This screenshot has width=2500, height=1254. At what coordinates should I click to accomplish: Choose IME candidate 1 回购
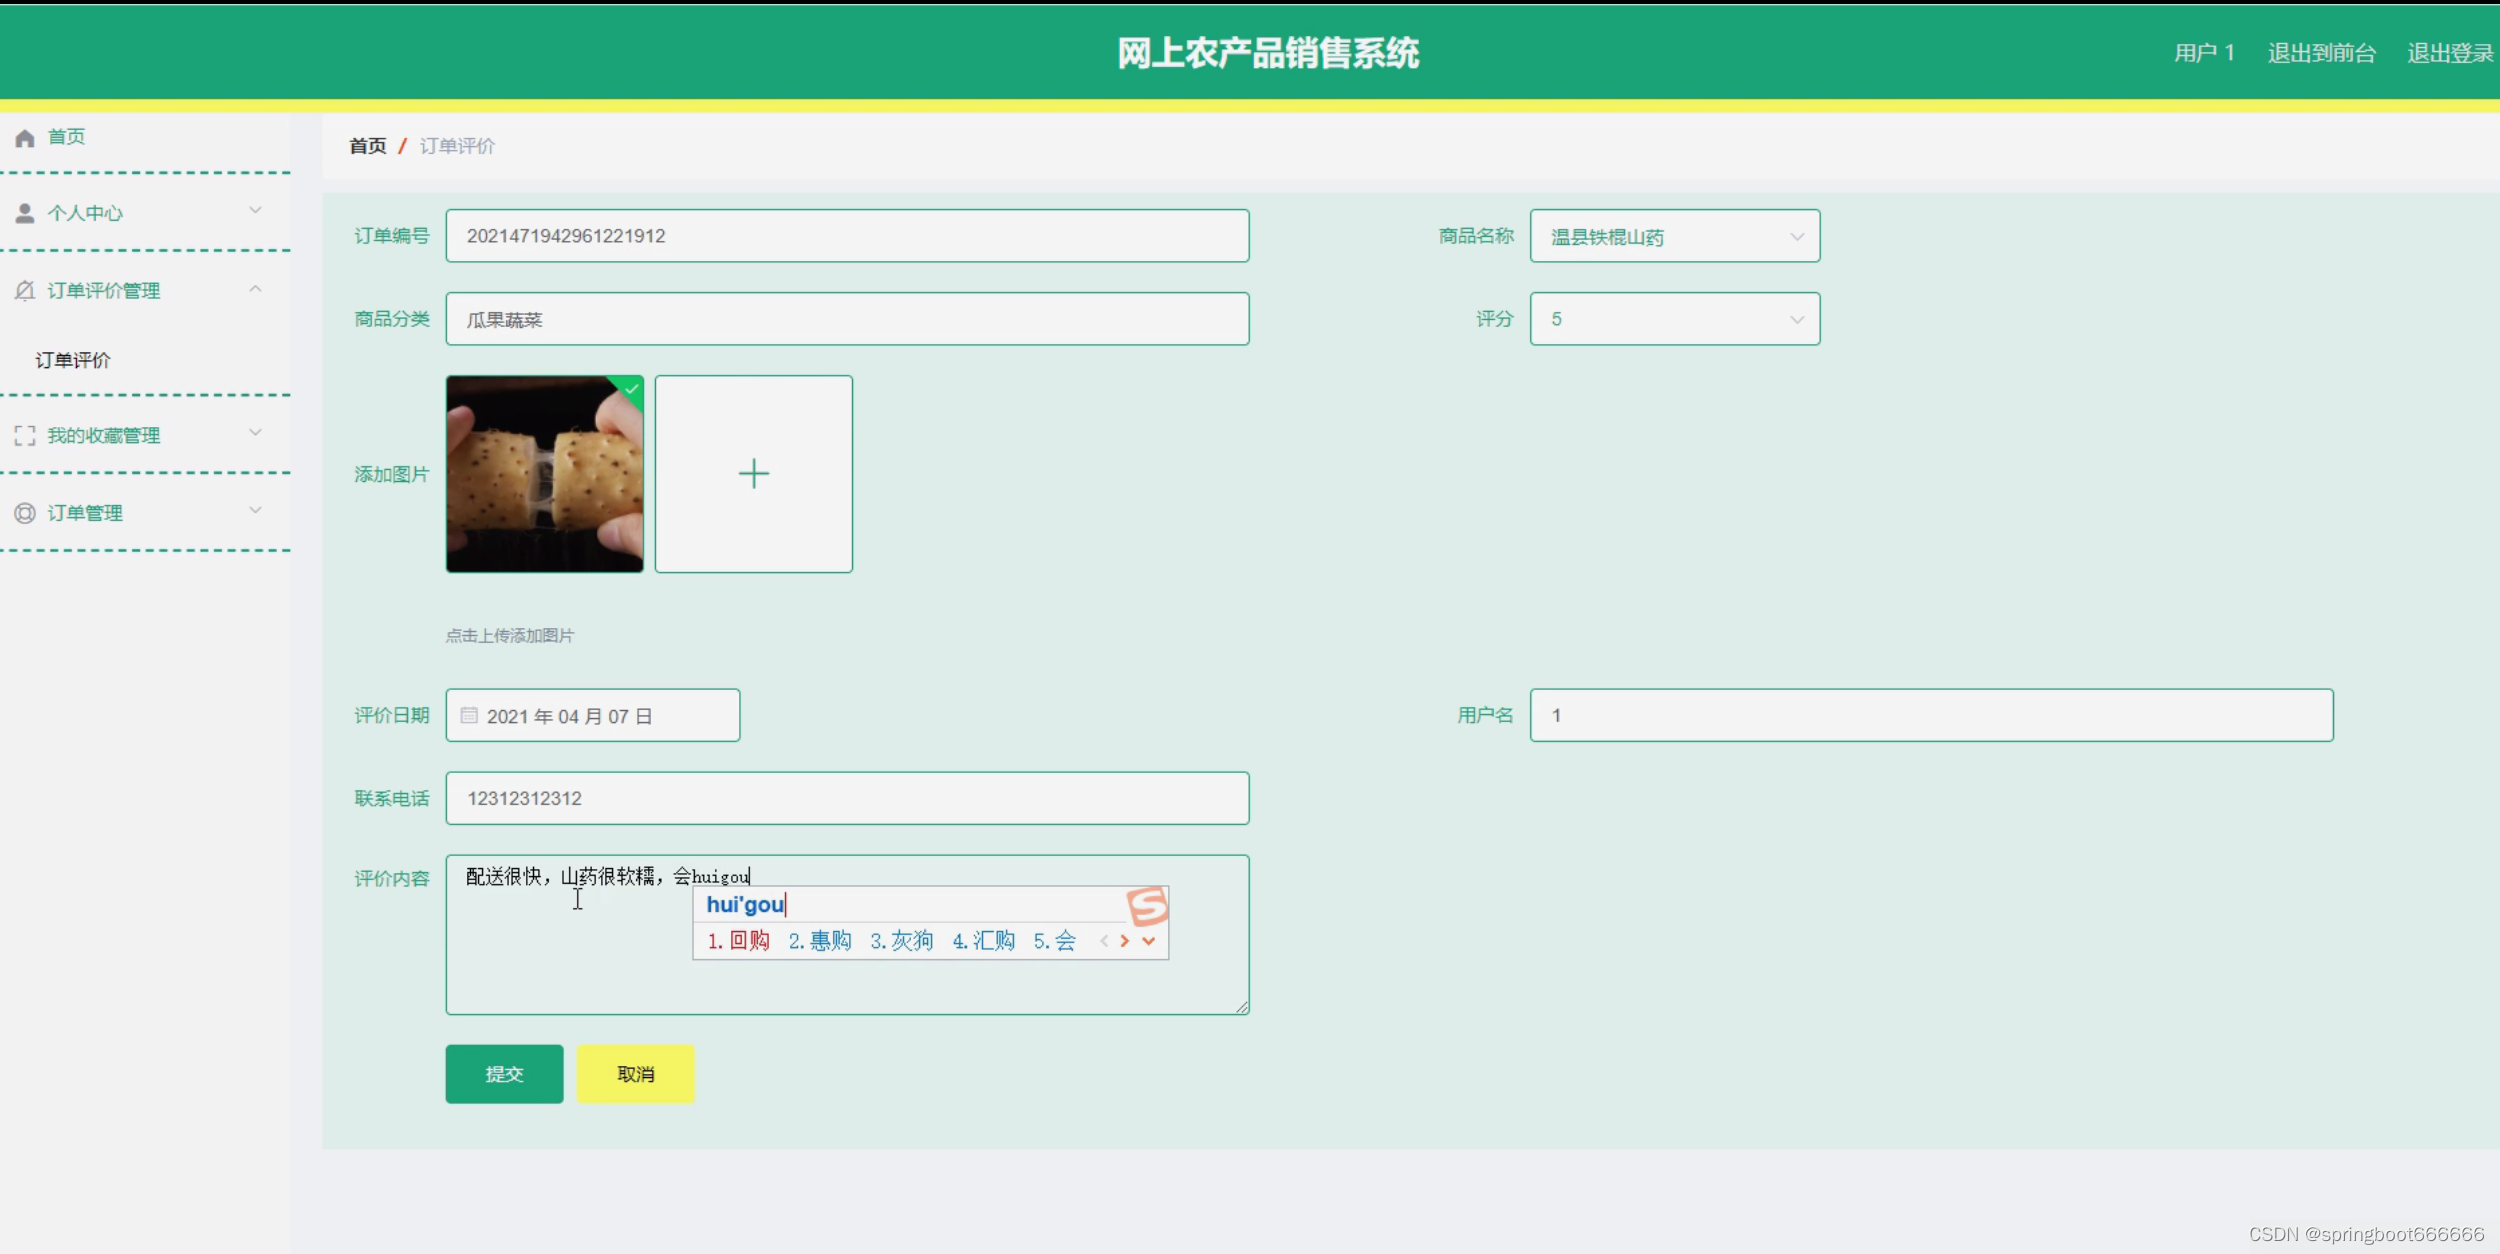pos(739,941)
